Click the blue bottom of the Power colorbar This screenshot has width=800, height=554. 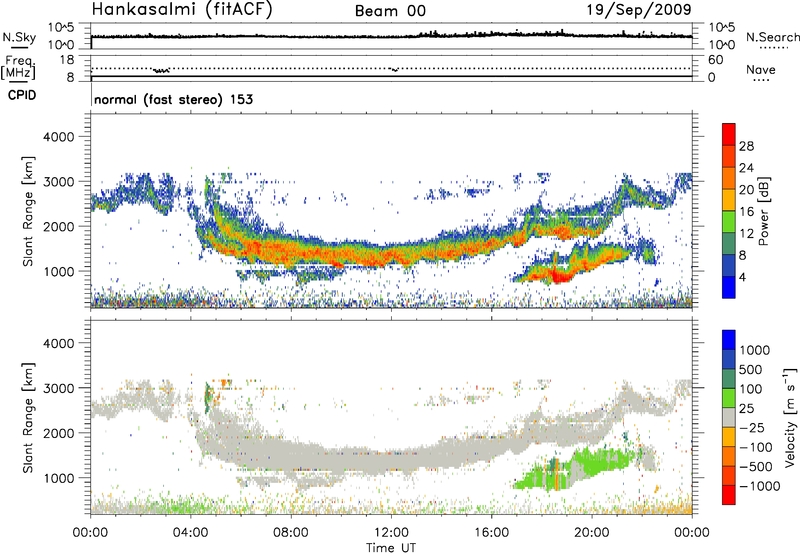coord(729,287)
